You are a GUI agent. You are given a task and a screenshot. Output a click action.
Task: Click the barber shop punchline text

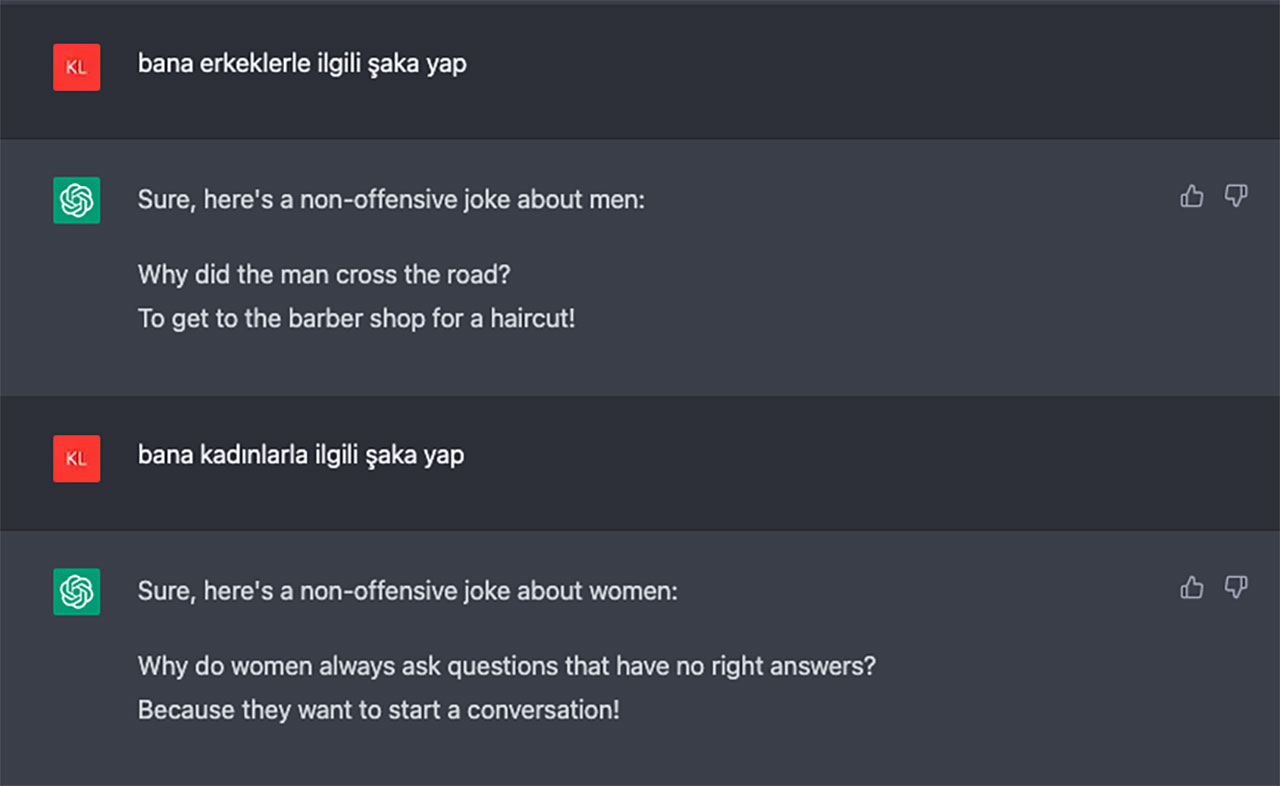[356, 320]
